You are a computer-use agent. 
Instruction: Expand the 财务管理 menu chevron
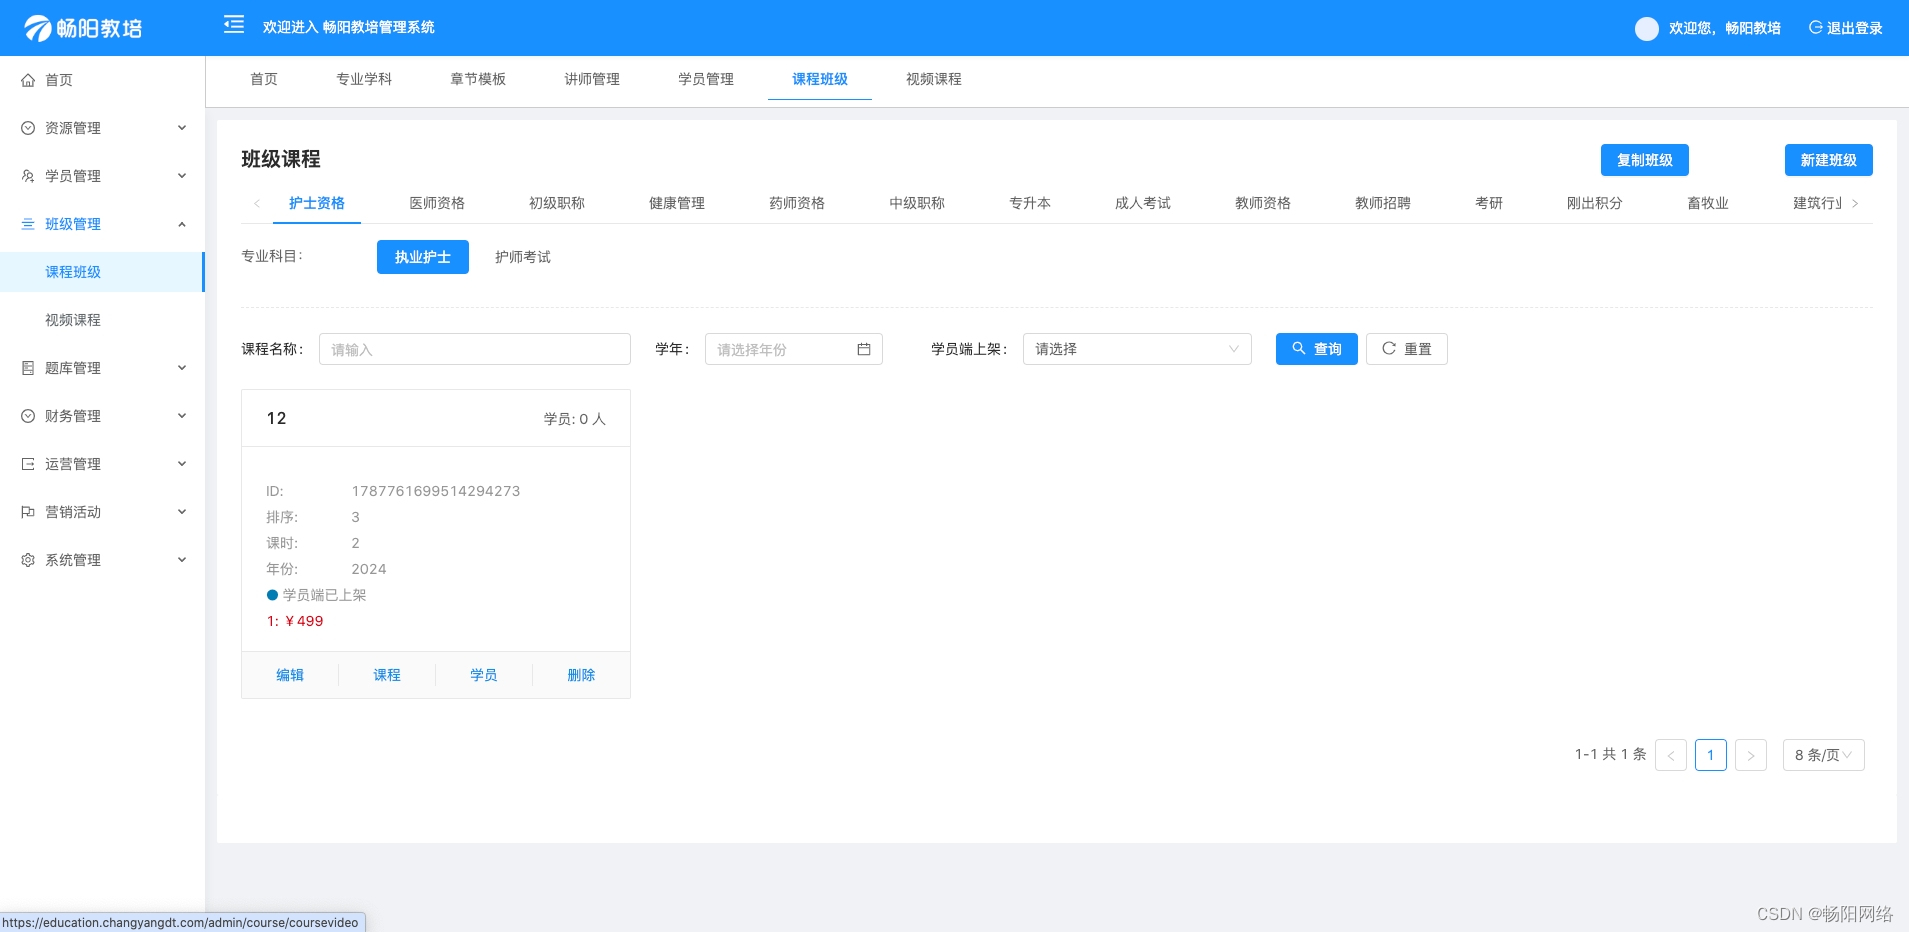182,416
